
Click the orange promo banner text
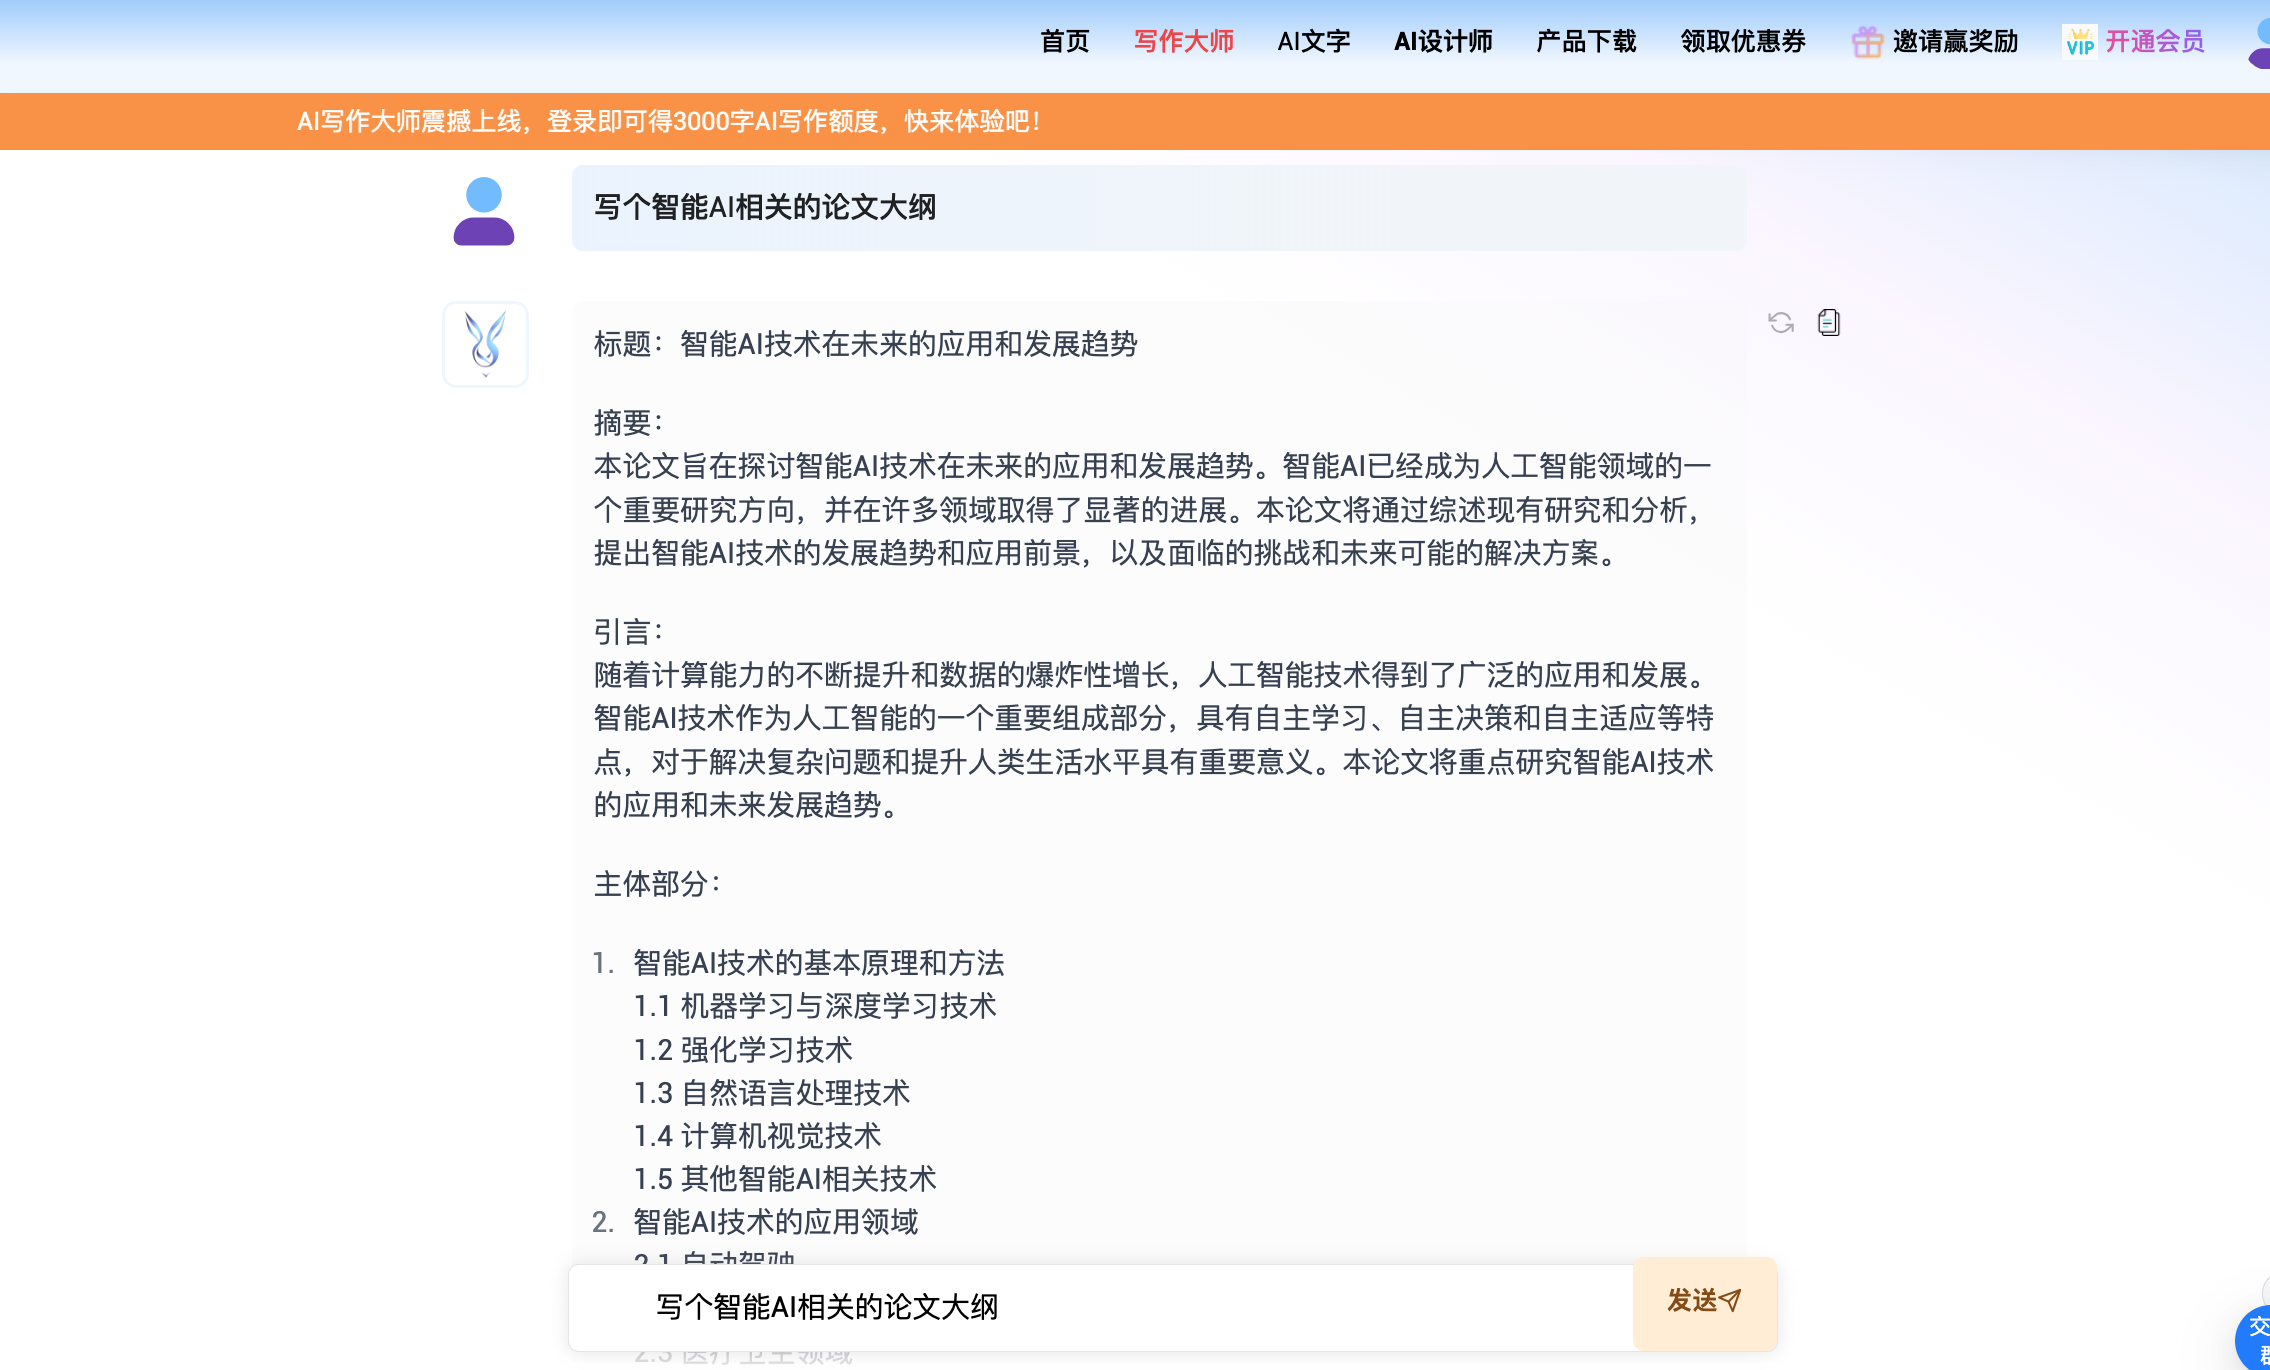coord(669,121)
